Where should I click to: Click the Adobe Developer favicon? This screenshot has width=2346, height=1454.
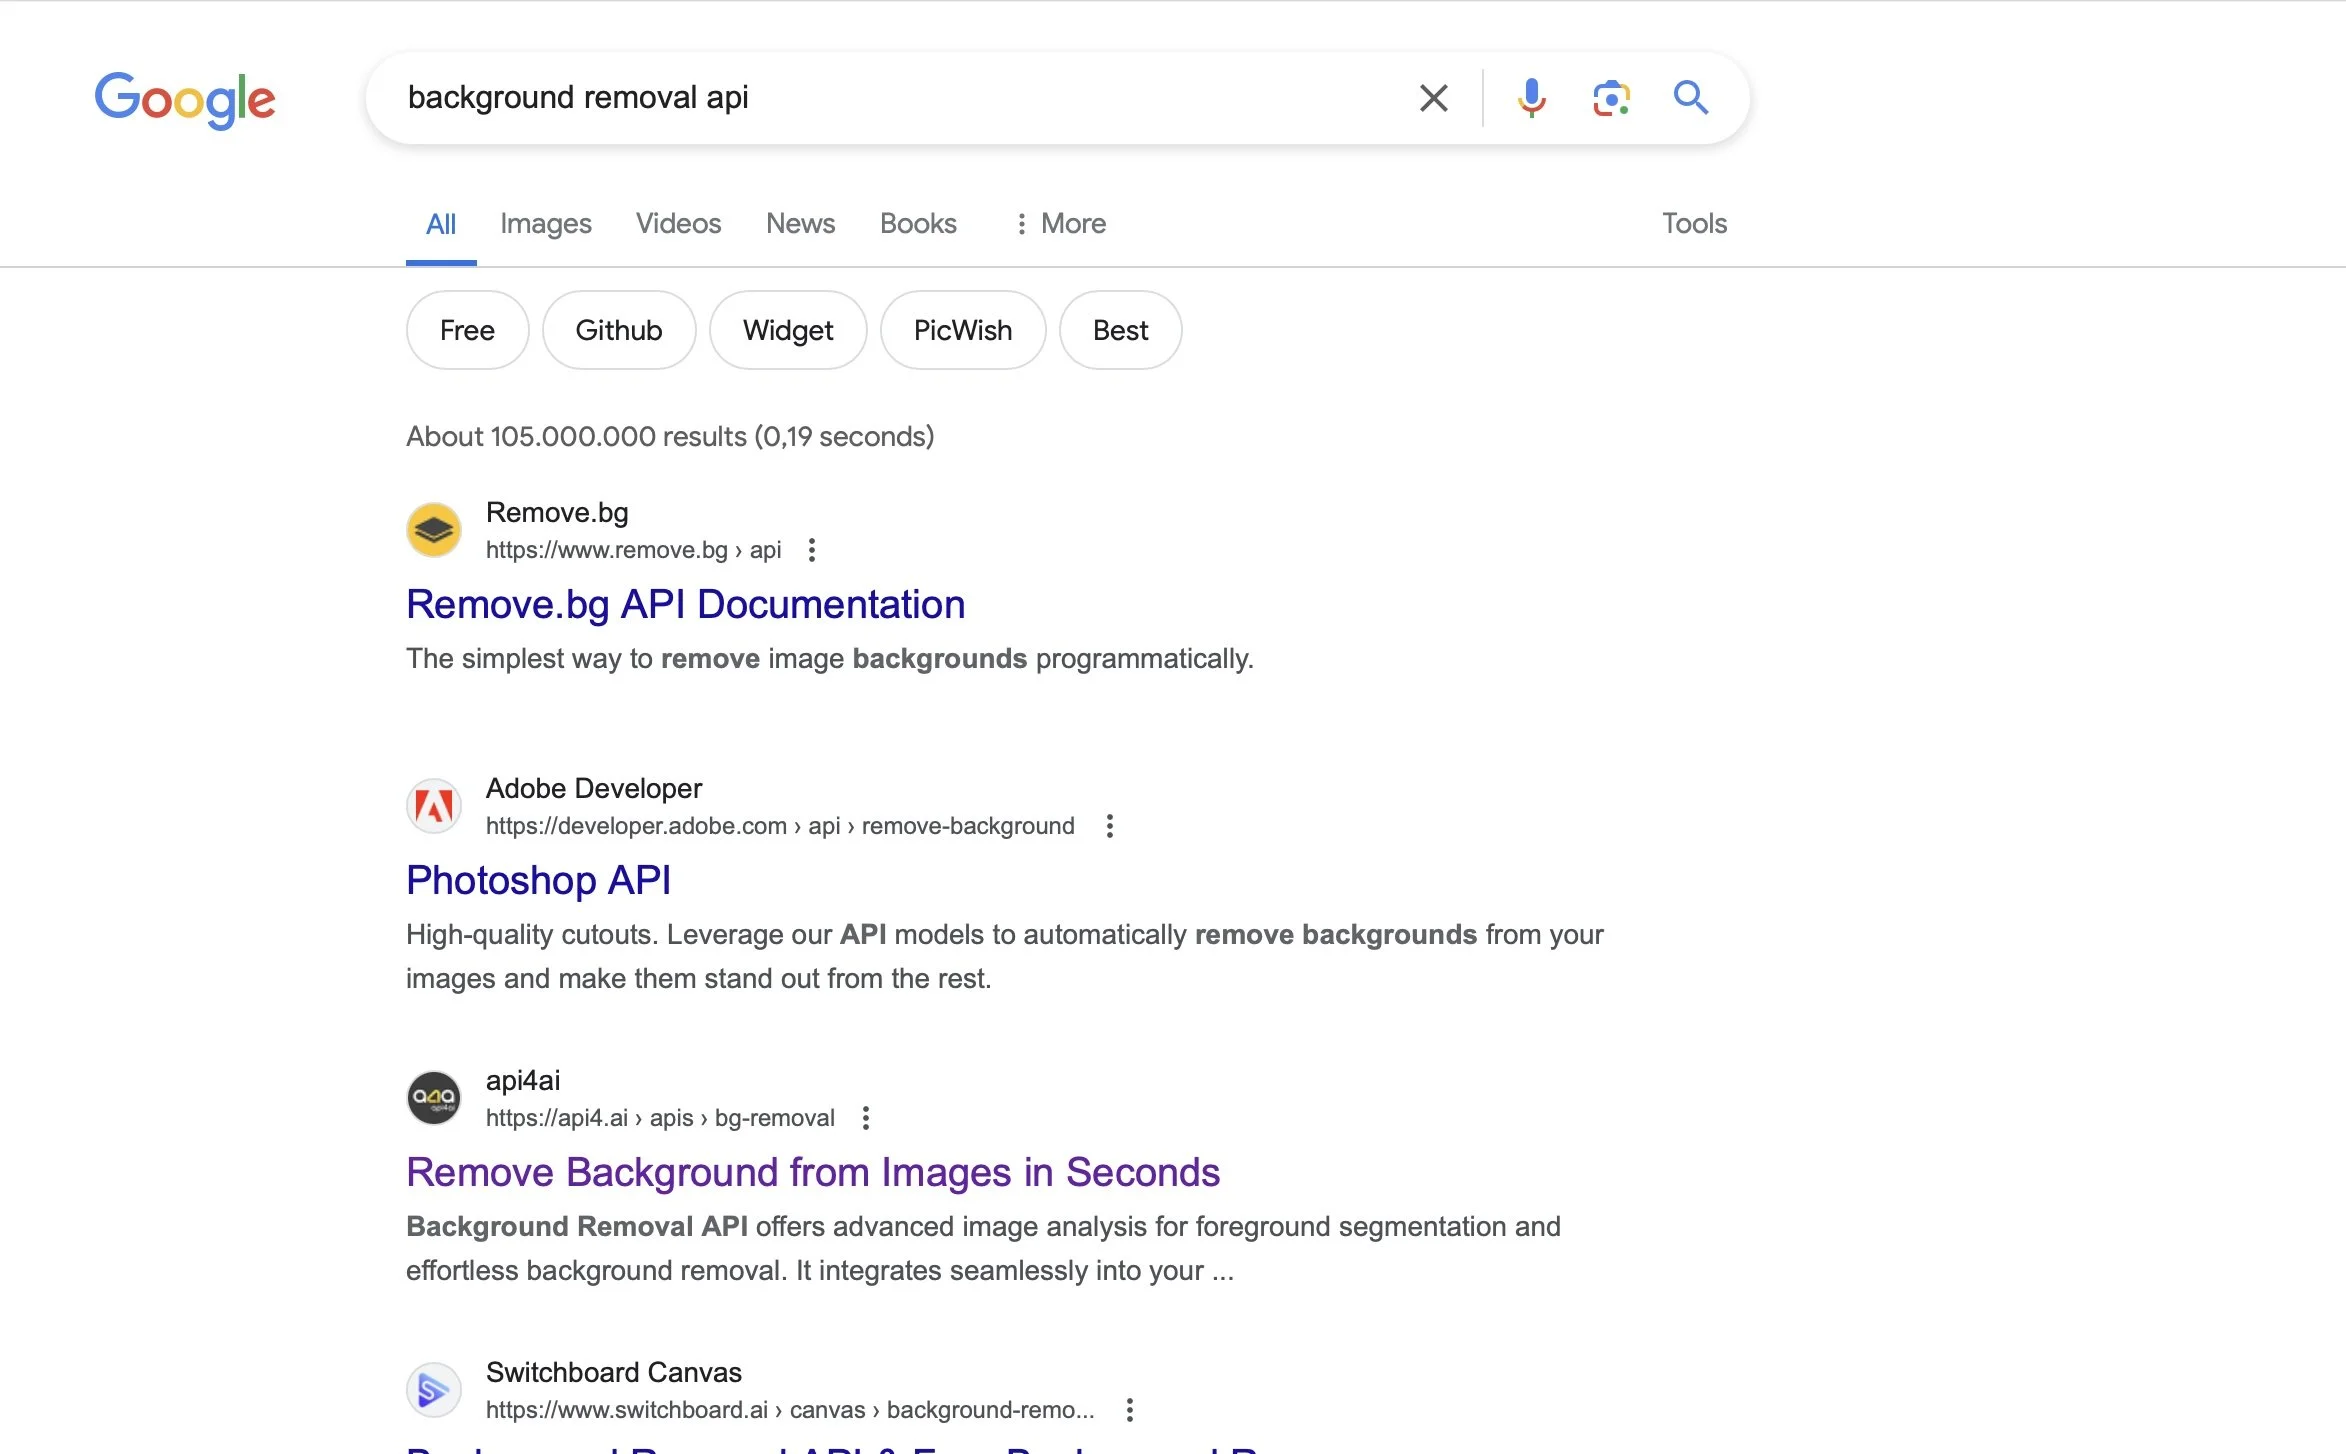pyautogui.click(x=434, y=805)
